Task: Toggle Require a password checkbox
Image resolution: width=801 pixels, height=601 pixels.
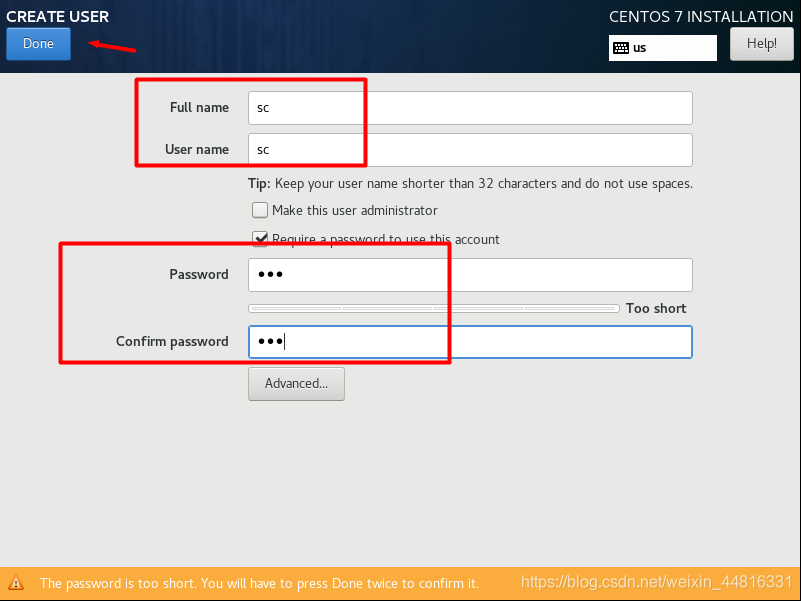Action: [260, 239]
